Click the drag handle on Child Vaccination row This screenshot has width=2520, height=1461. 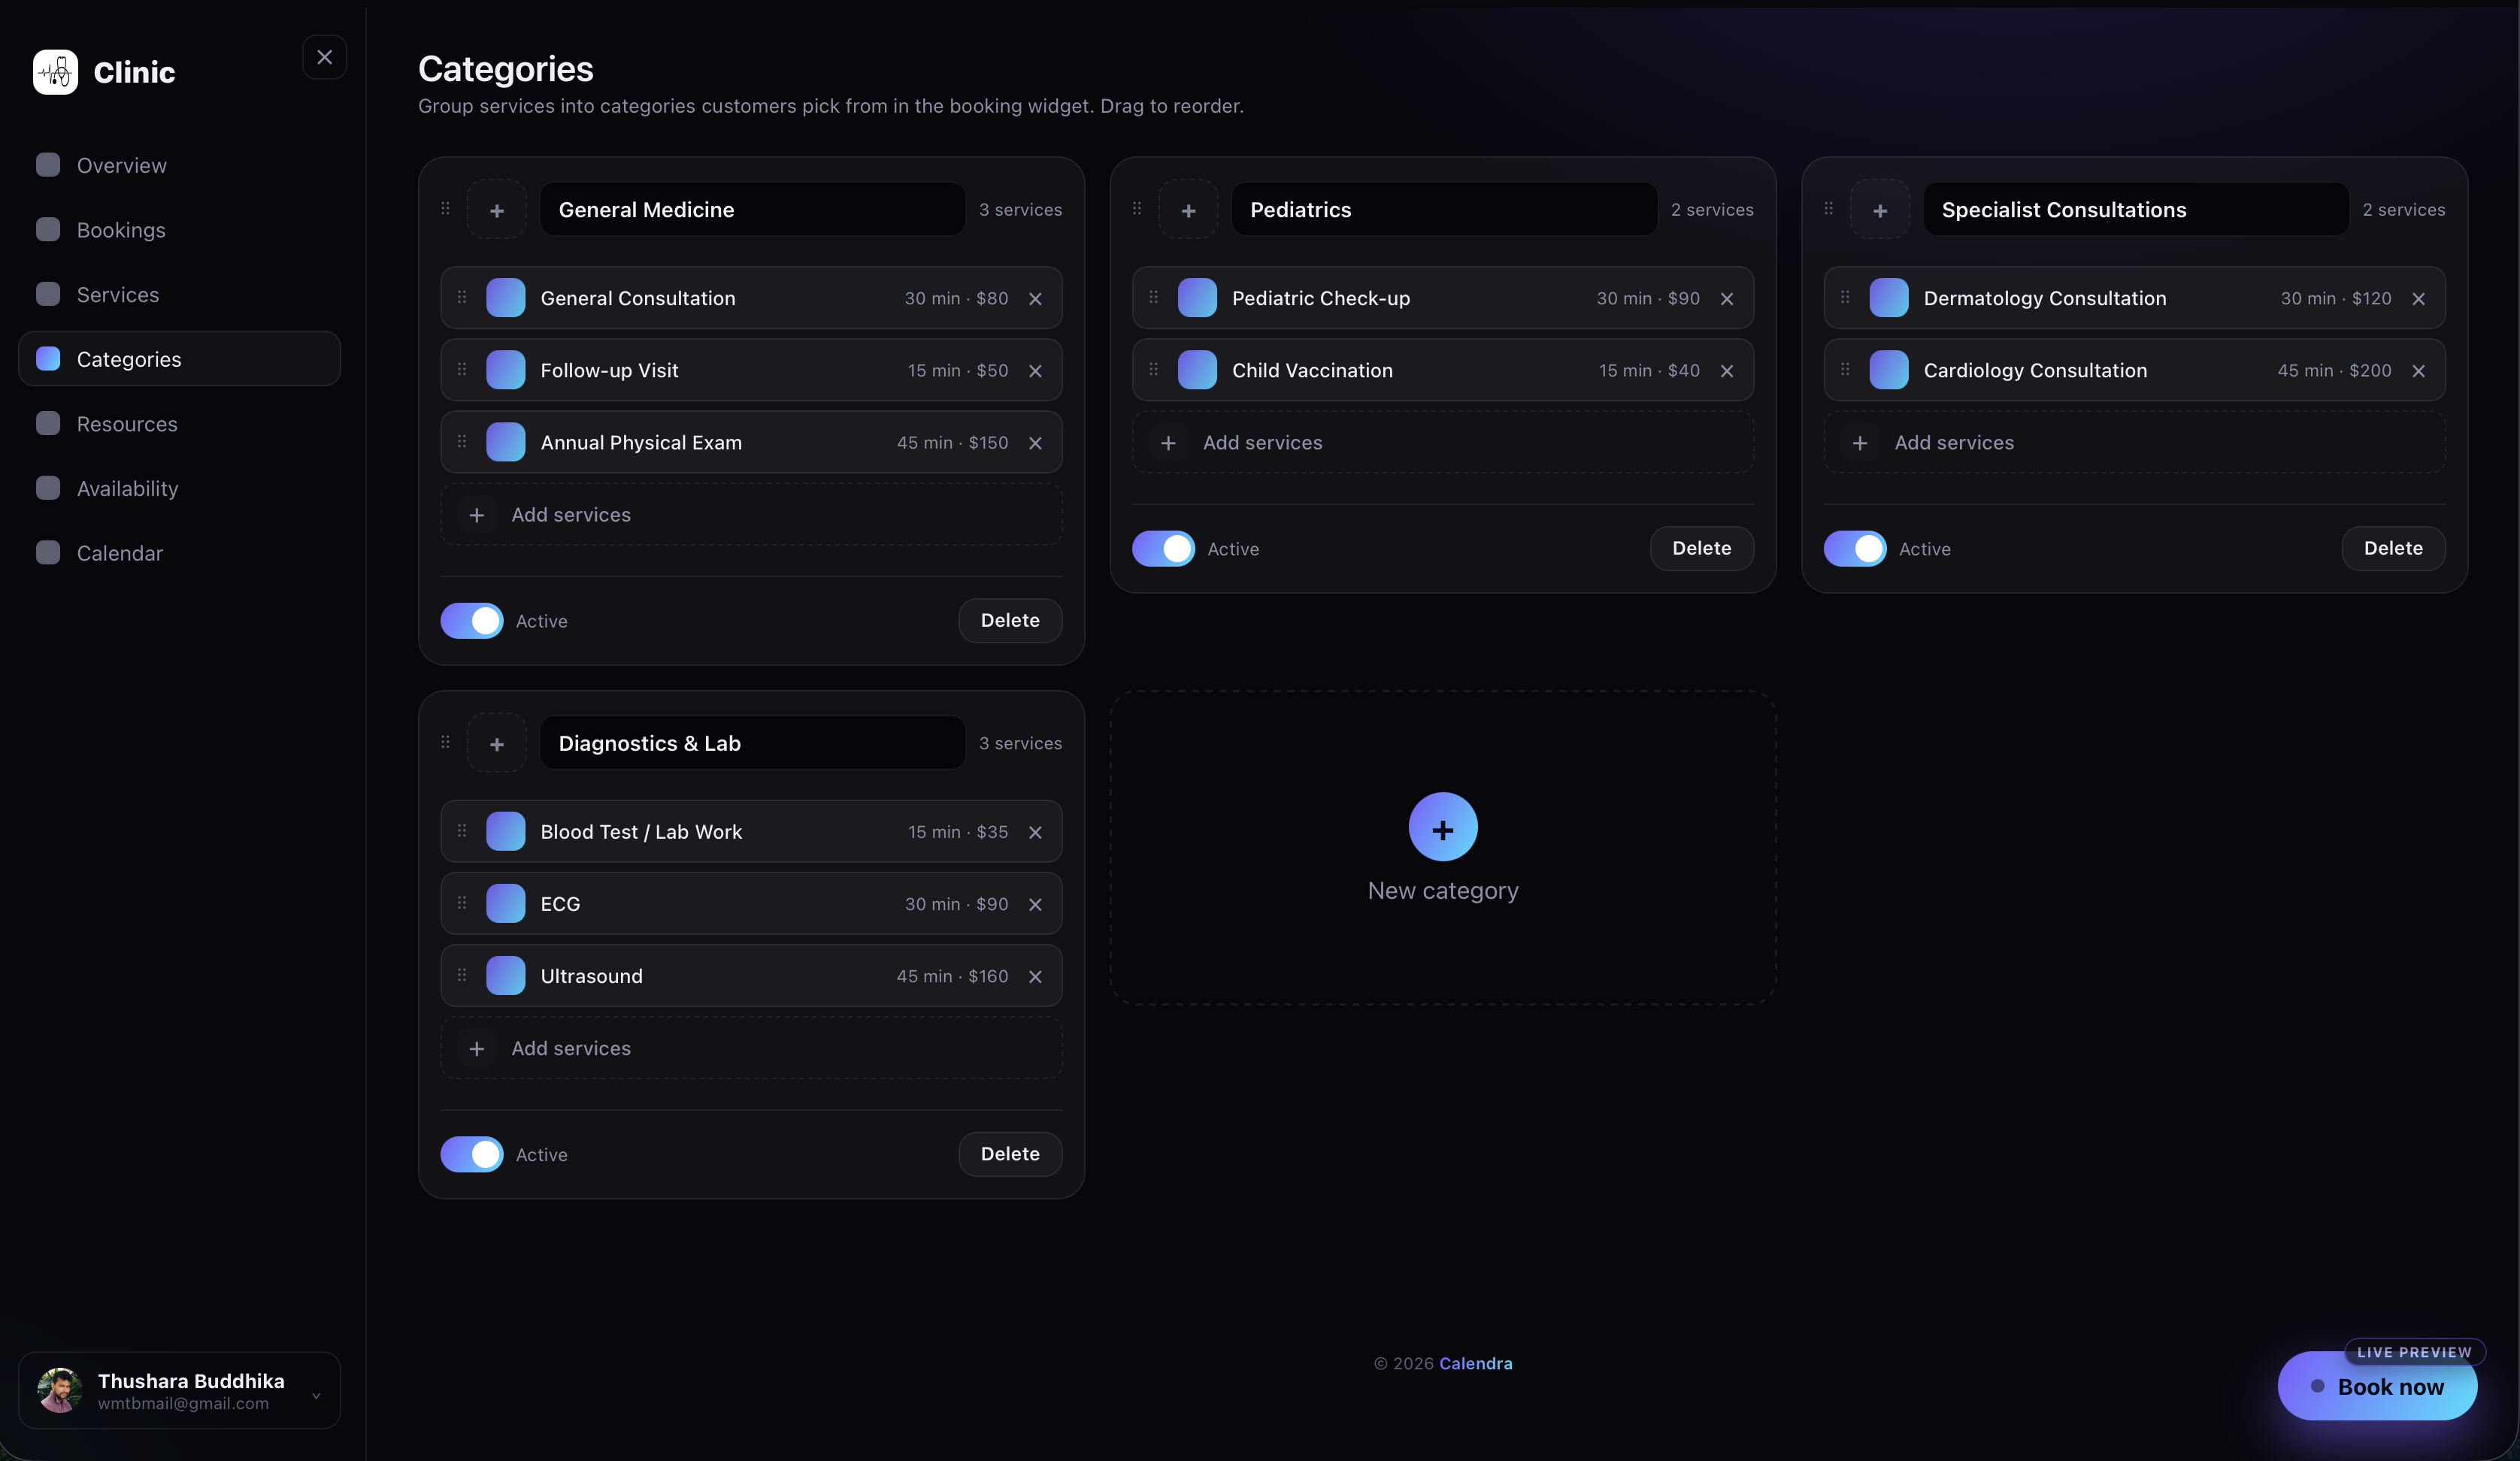(1153, 369)
